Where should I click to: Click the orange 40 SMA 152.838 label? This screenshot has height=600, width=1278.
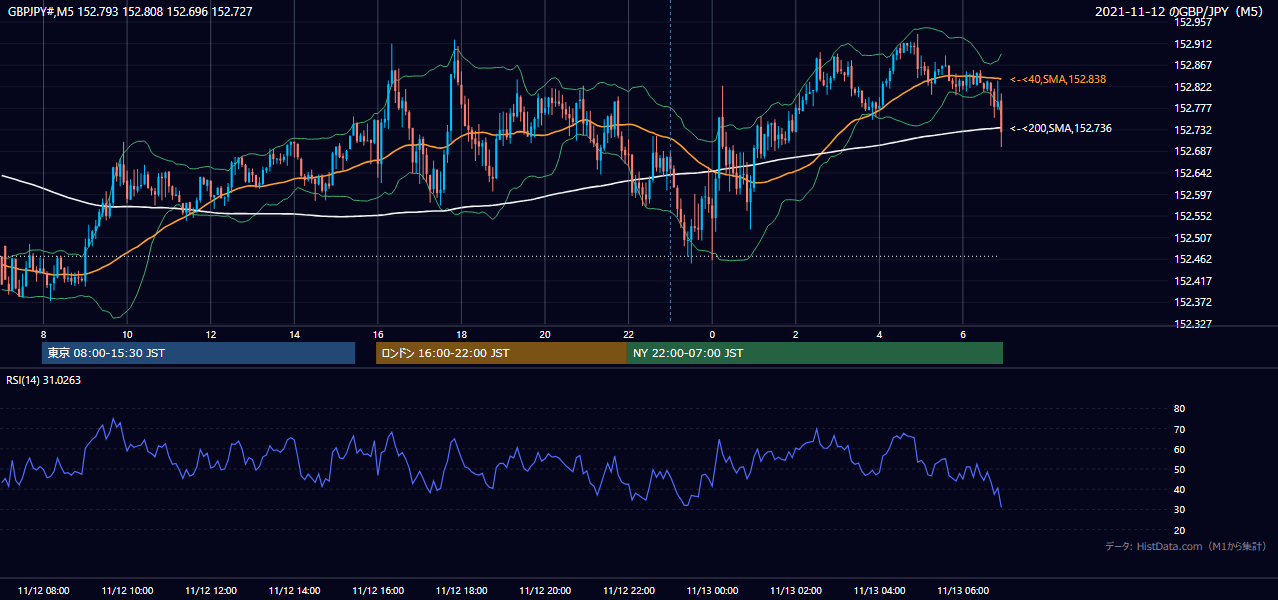(x=1057, y=79)
